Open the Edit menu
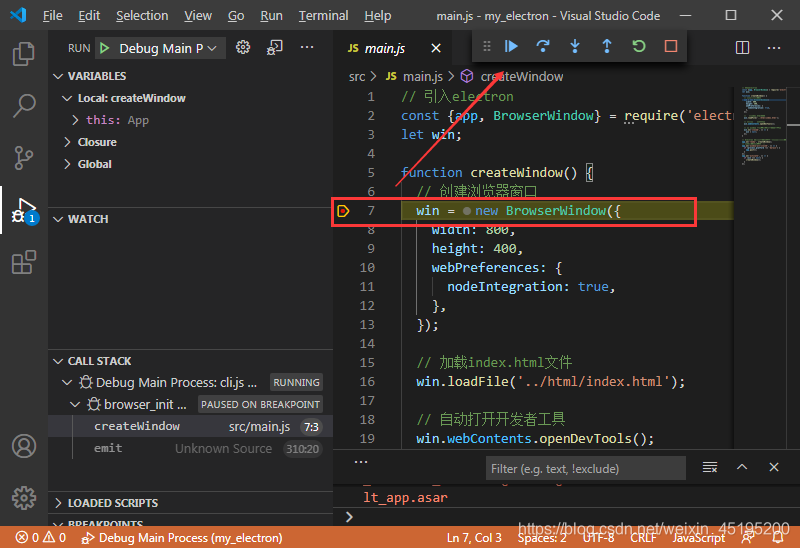The width and height of the screenshot is (800, 548). pos(89,16)
